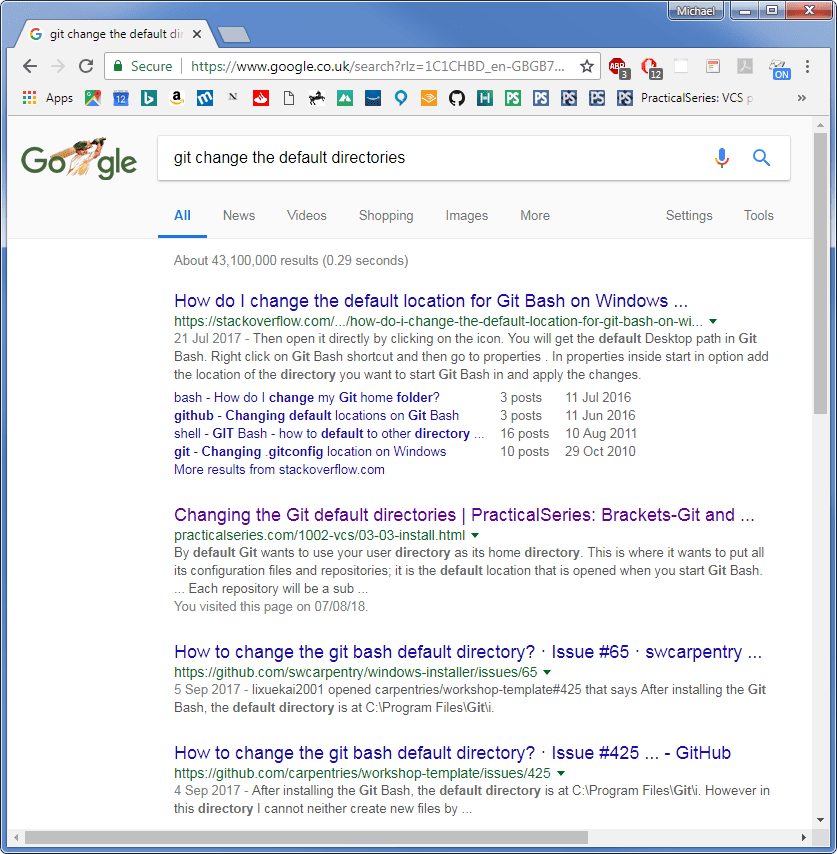Image resolution: width=837 pixels, height=854 pixels.
Task: Open the Google Maps bookmark
Action: coord(93,98)
